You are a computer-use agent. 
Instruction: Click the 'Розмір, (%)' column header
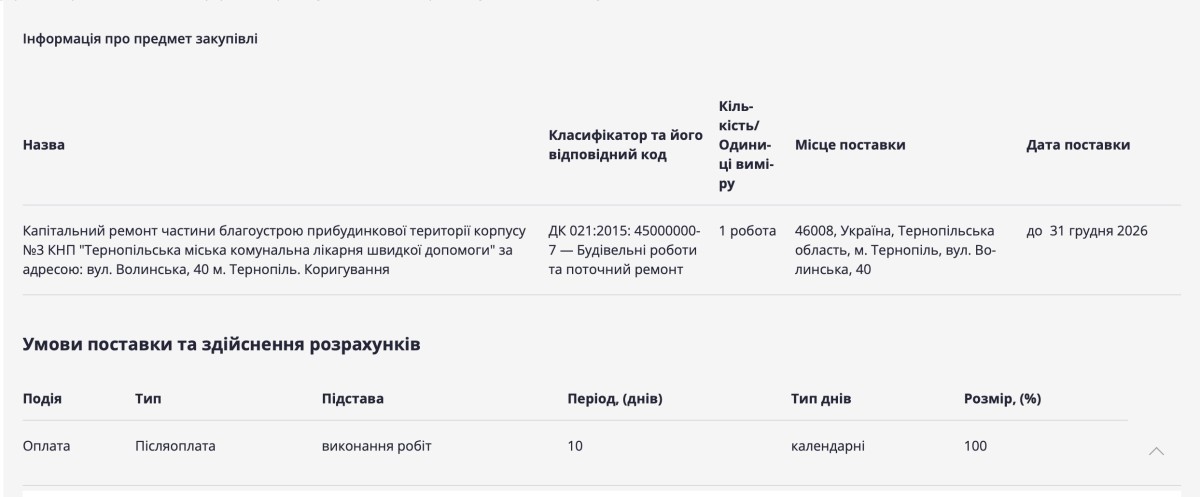pos(1003,400)
